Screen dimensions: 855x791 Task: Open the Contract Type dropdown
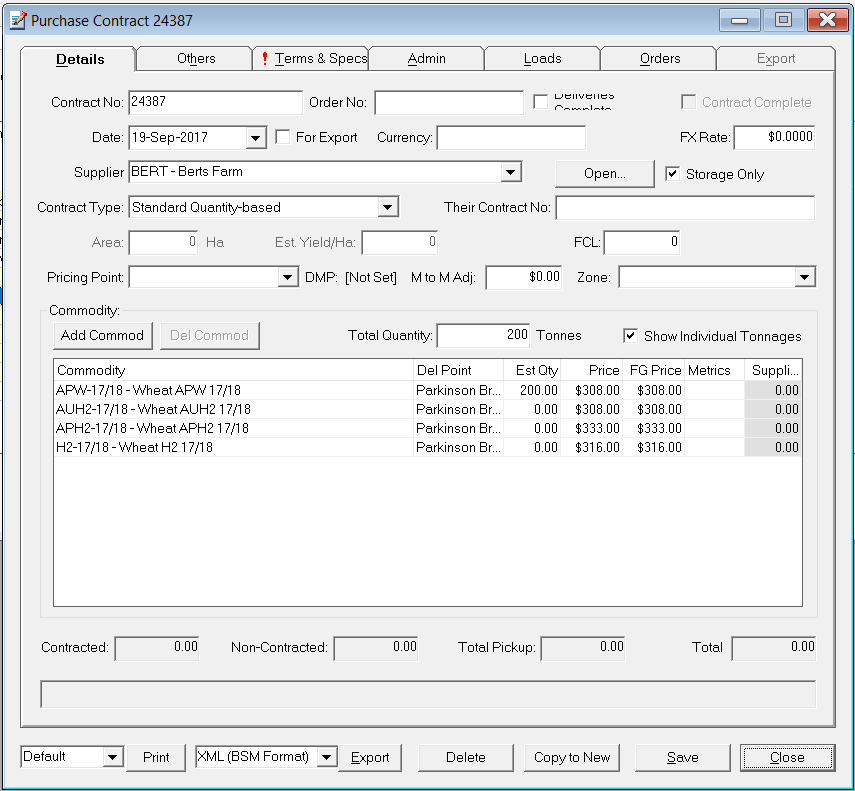[x=387, y=208]
